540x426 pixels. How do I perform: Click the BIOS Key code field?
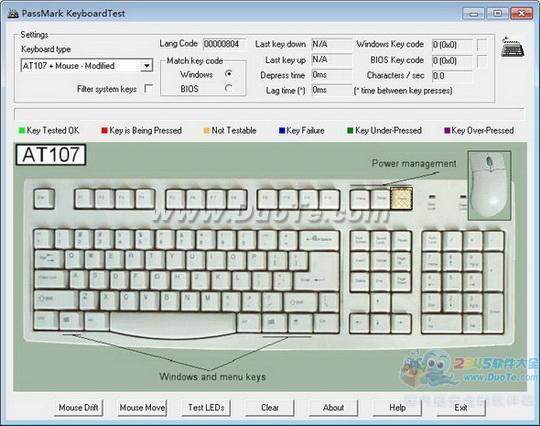452,61
